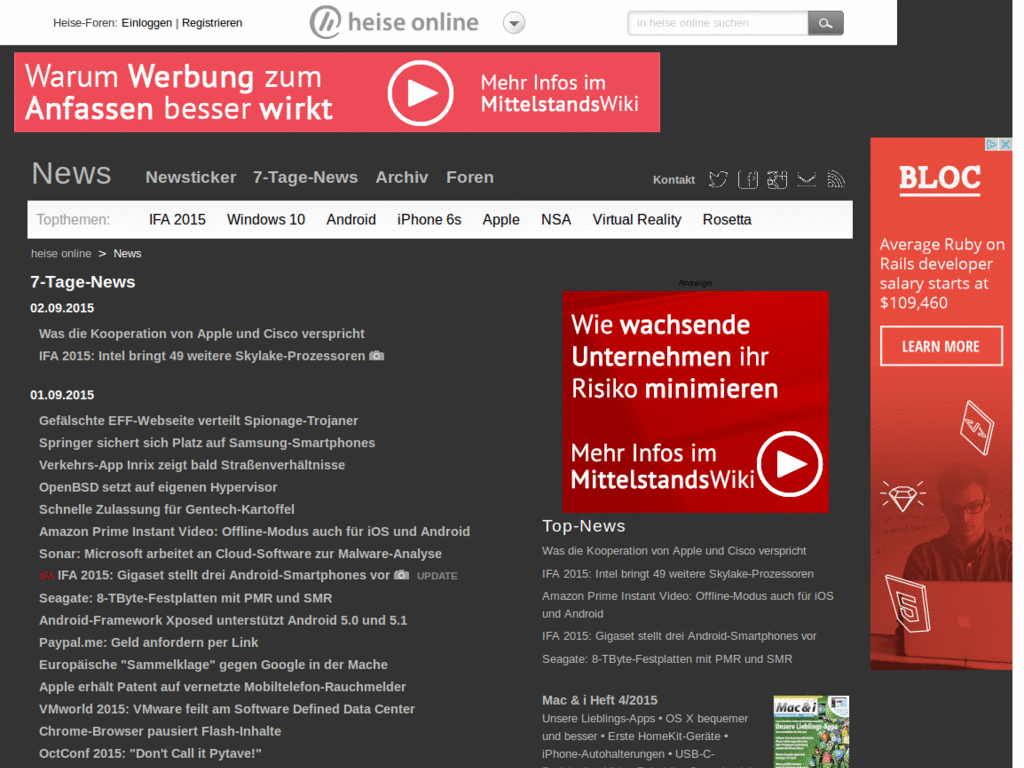The width and height of the screenshot is (1024, 768).
Task: Open 'Europäische "Sammelklage" gegen Google' article
Action: (213, 665)
